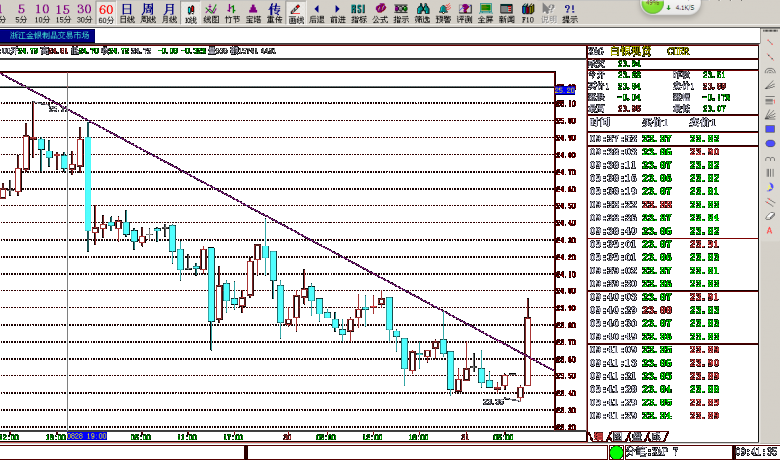Pick the blue rectangle drawing tool
Screen dimensions: 780x463
click(x=769, y=129)
